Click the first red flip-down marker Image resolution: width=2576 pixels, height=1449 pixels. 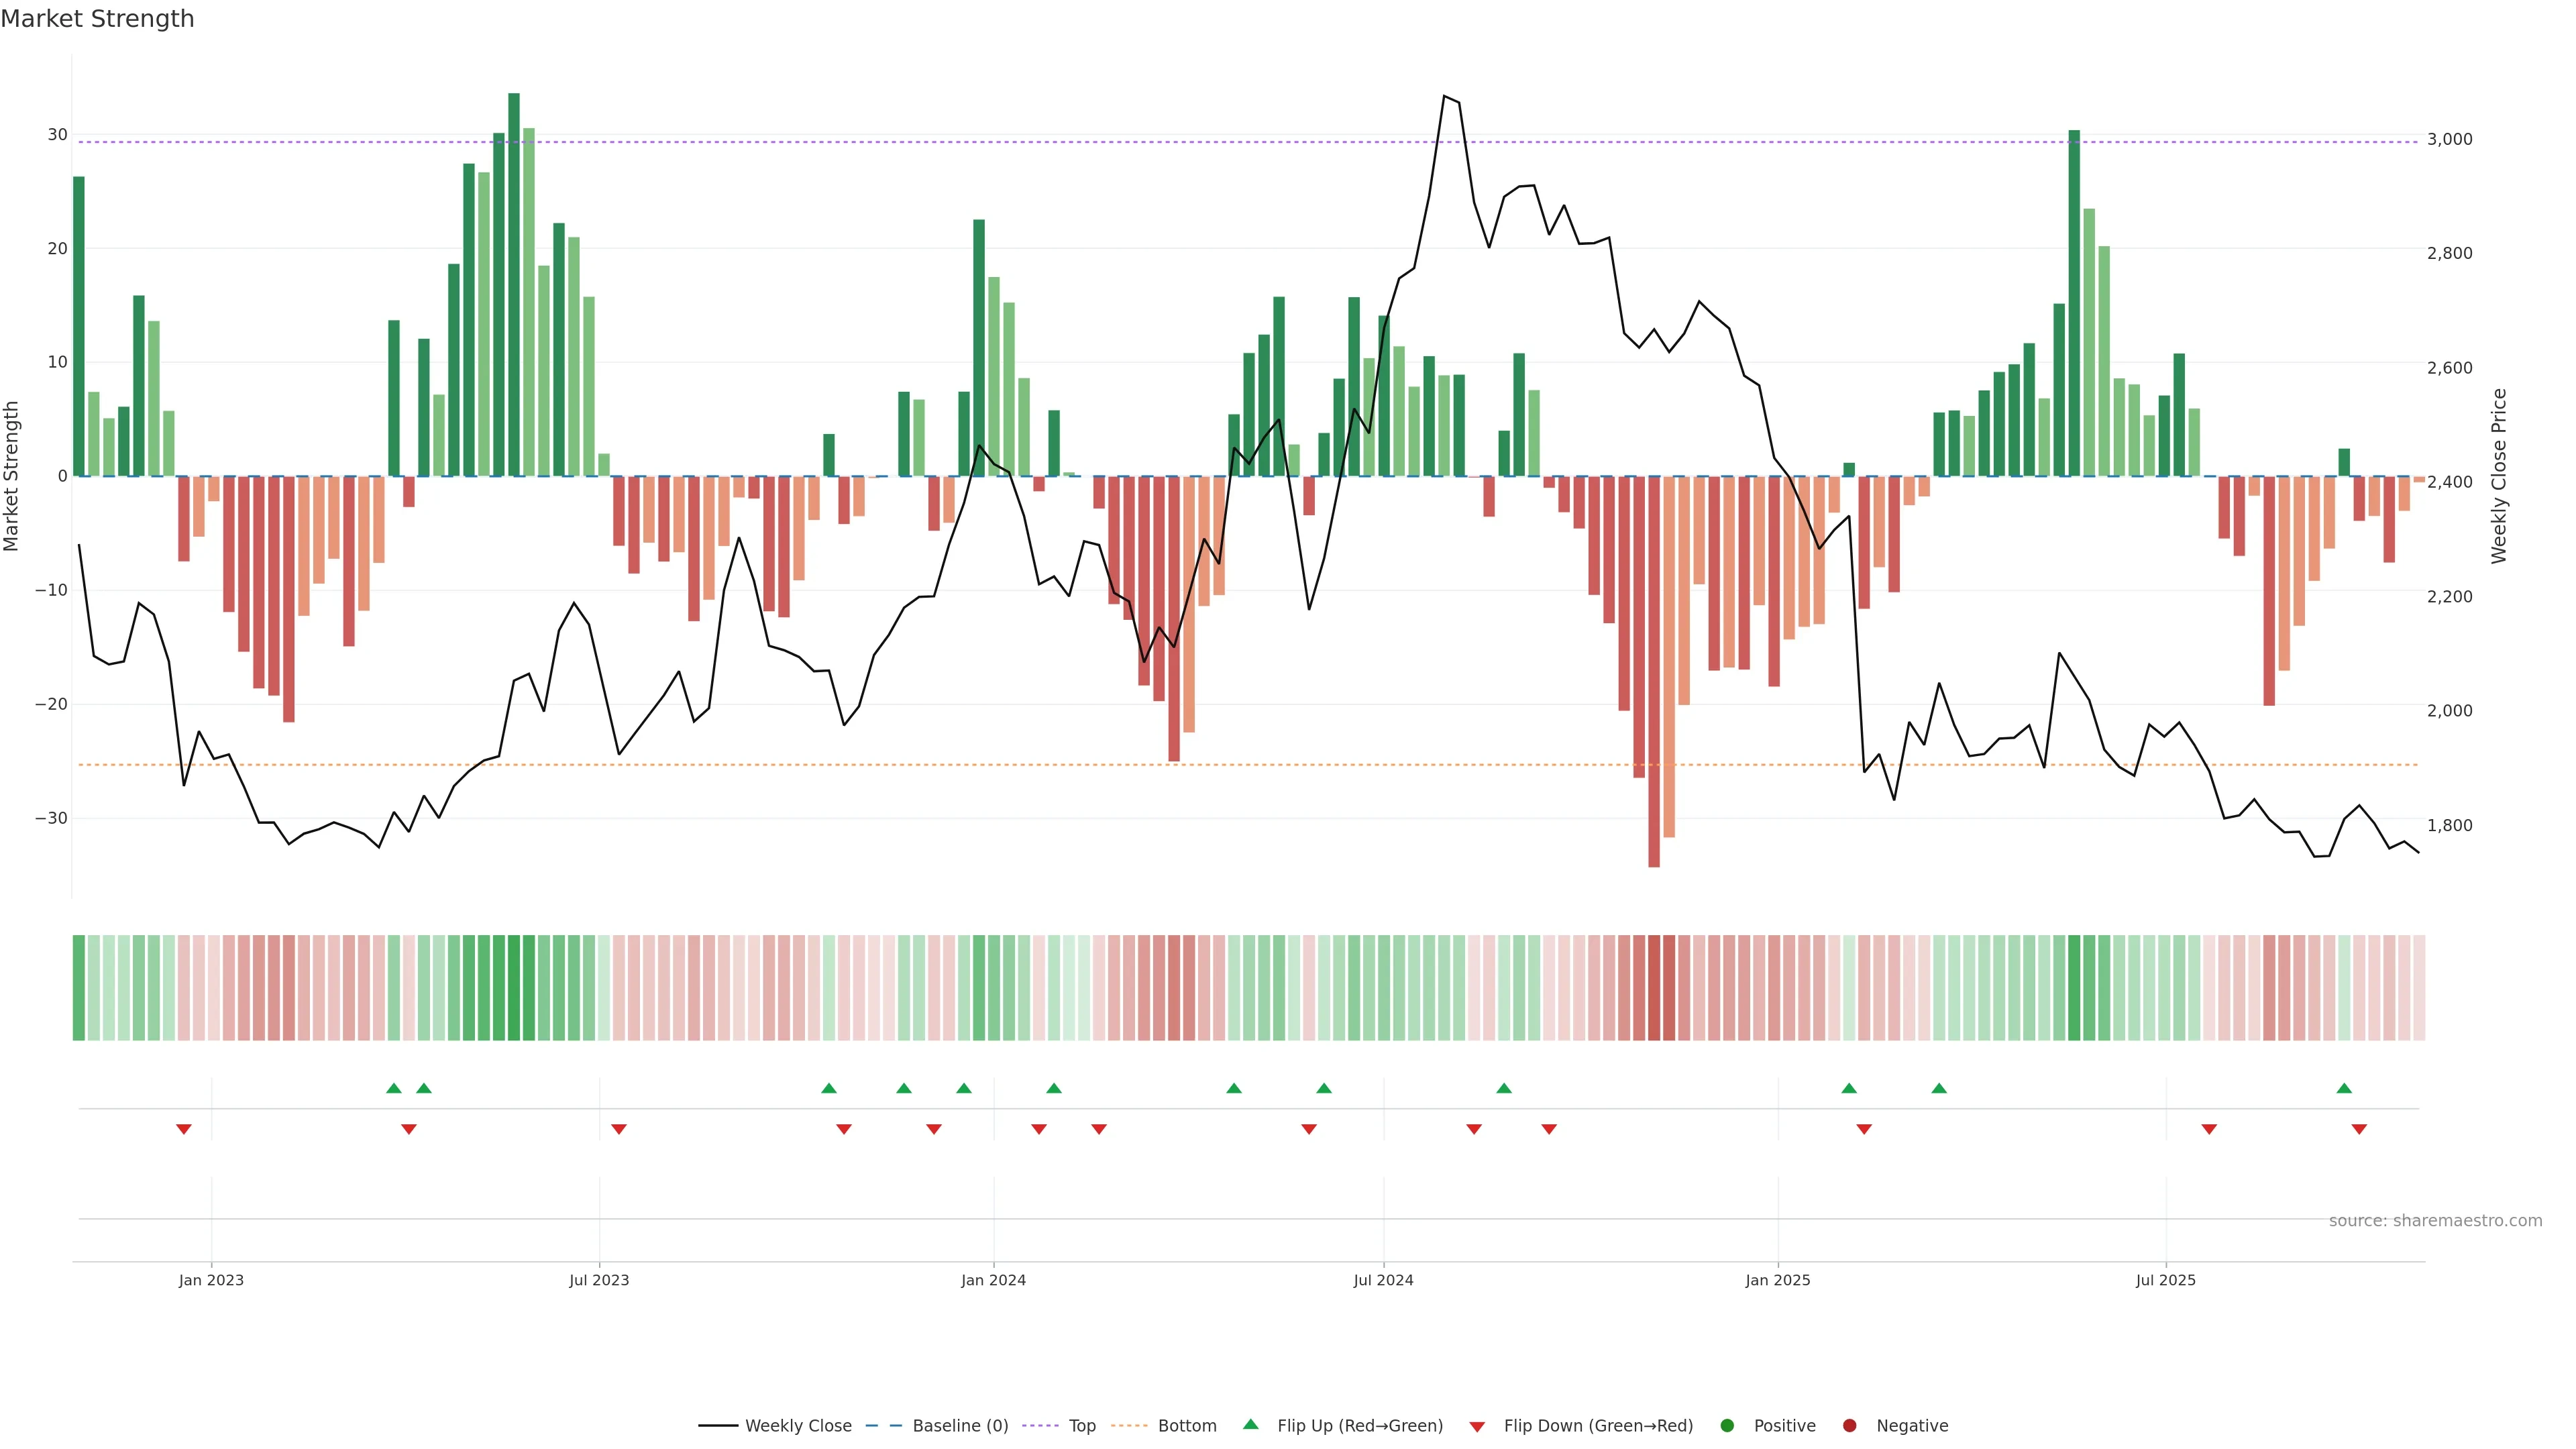[184, 1129]
